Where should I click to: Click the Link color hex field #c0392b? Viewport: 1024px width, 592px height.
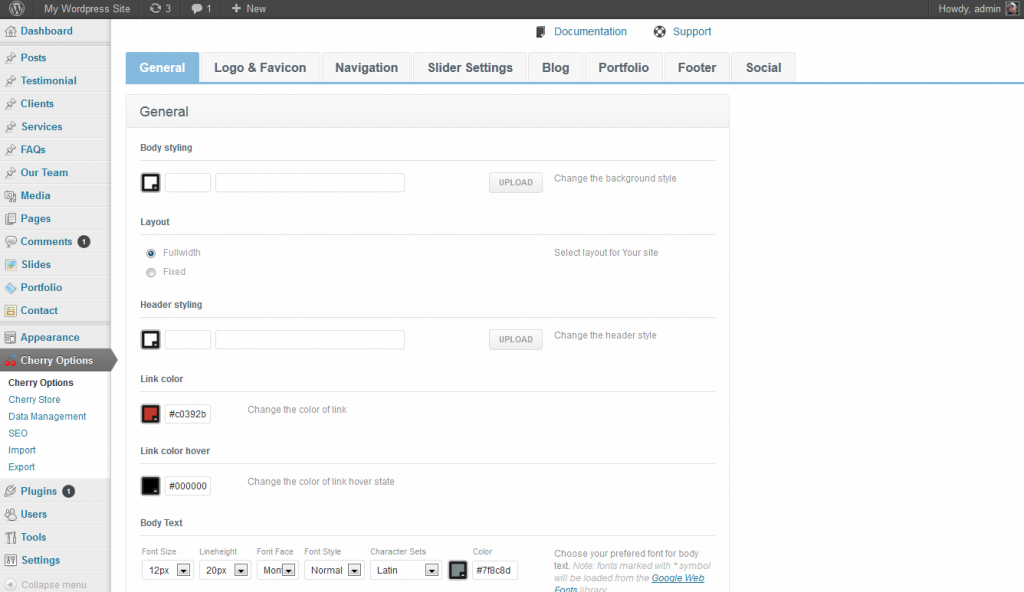tap(187, 414)
